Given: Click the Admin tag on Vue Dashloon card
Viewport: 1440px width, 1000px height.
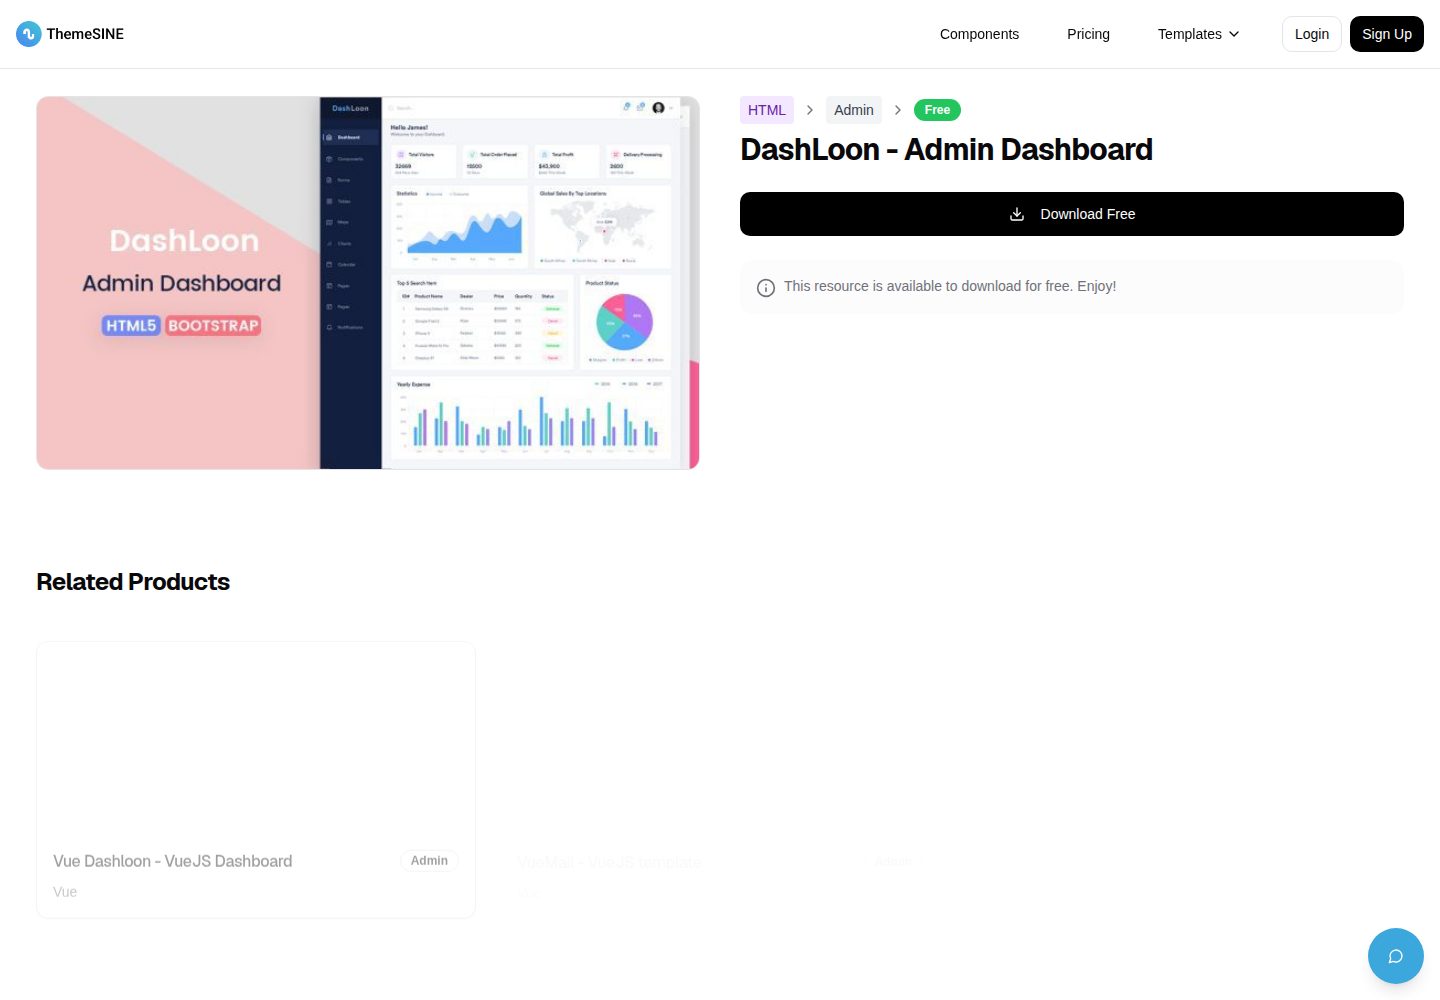Looking at the screenshot, I should pos(429,861).
